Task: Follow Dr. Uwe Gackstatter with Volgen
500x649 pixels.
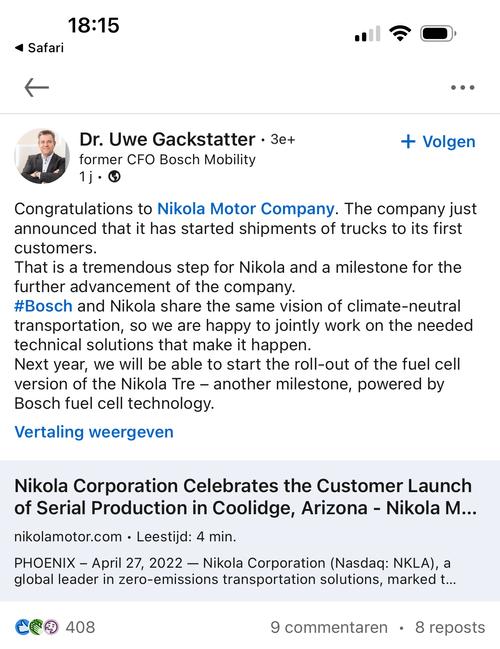Action: [438, 142]
